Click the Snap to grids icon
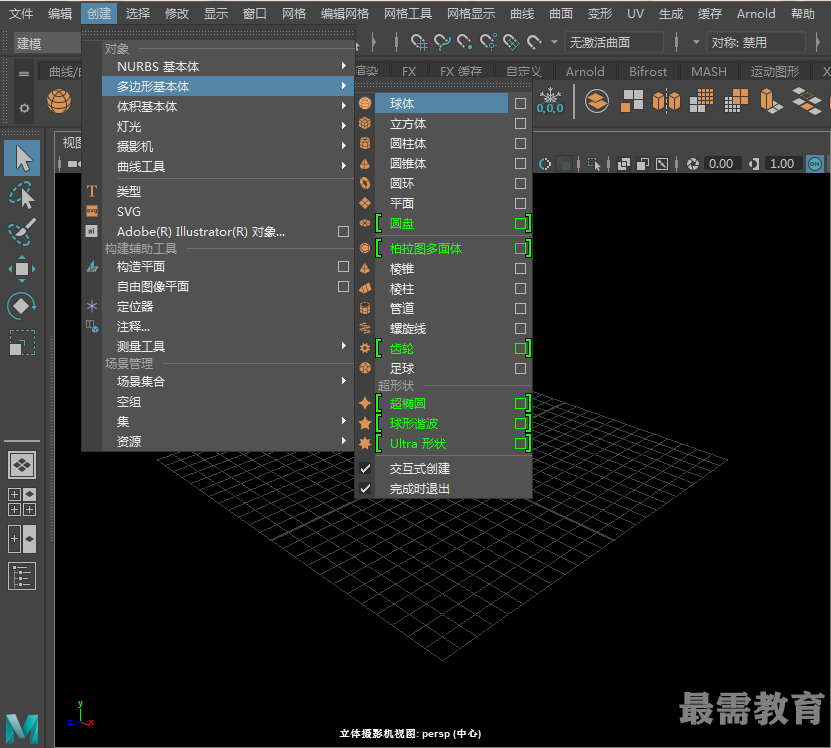This screenshot has height=748, width=831. 419,42
